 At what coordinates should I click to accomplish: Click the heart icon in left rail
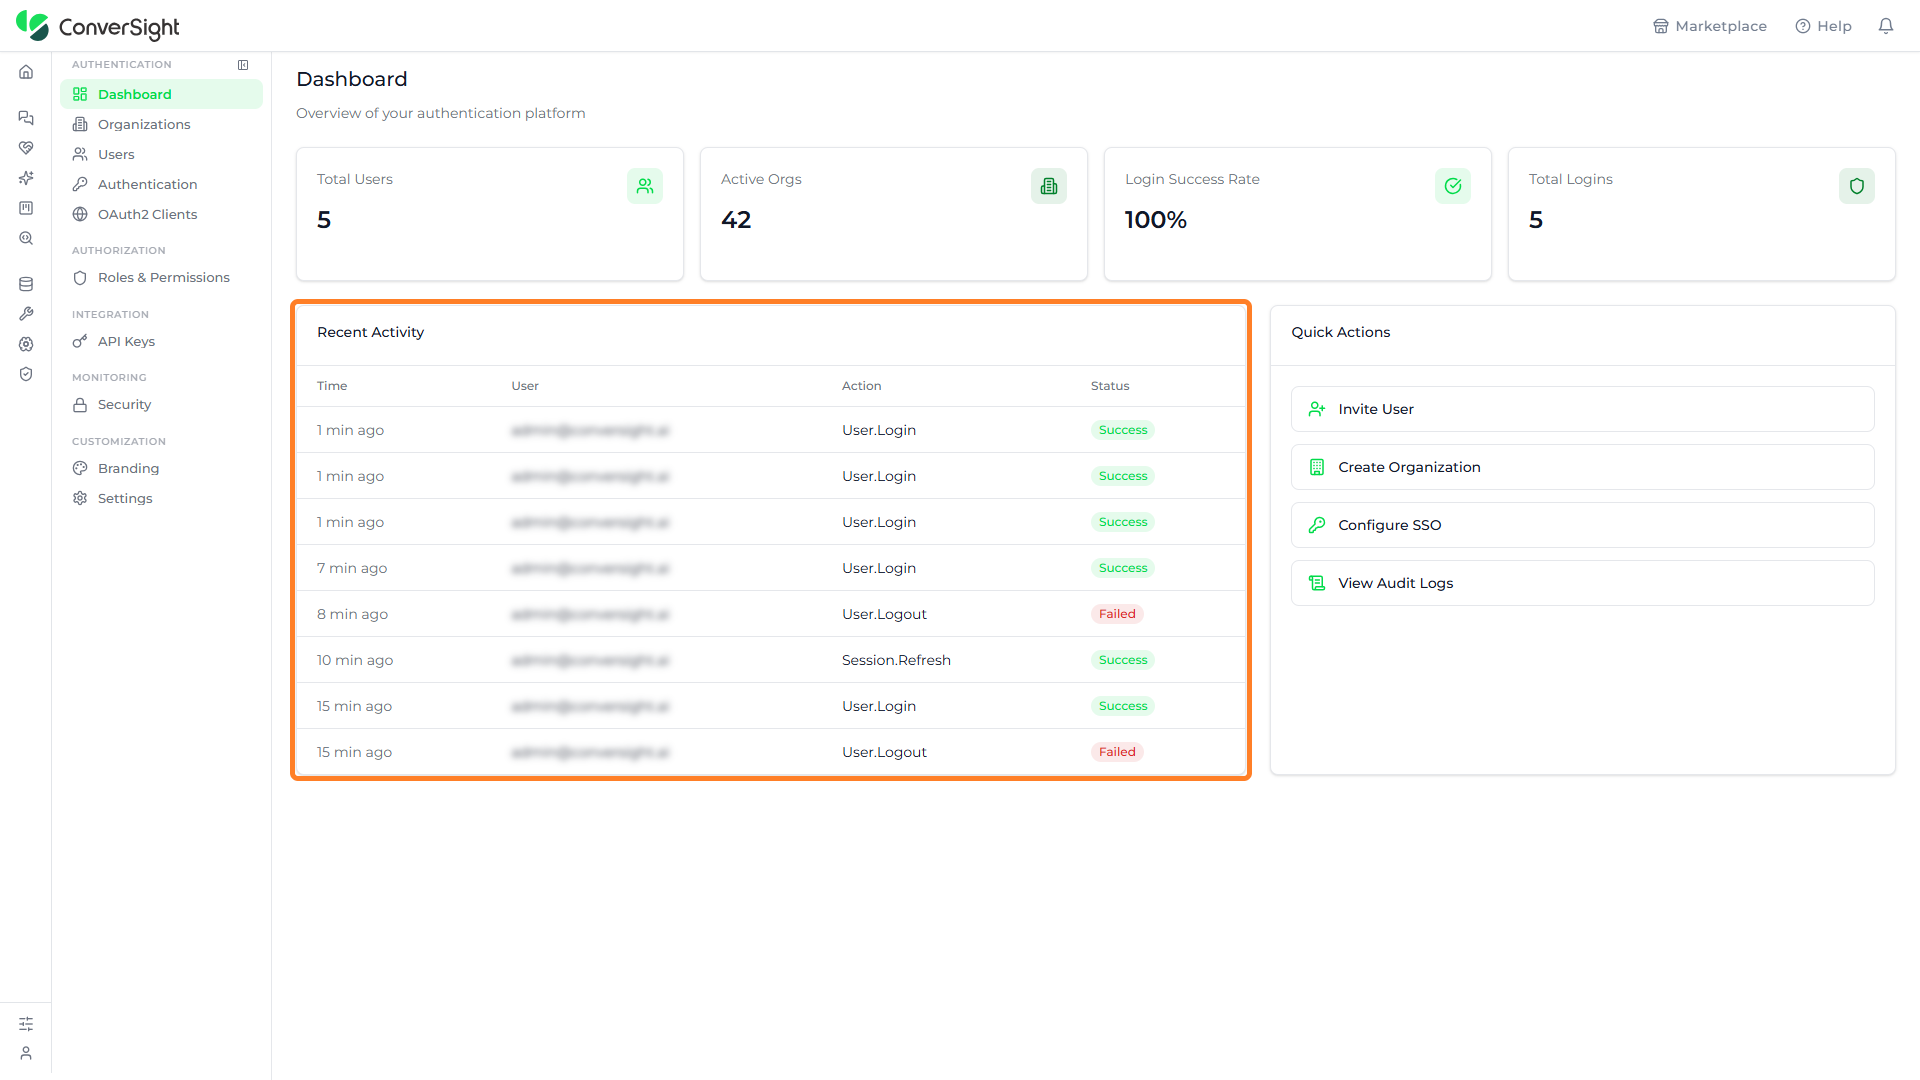(26, 148)
